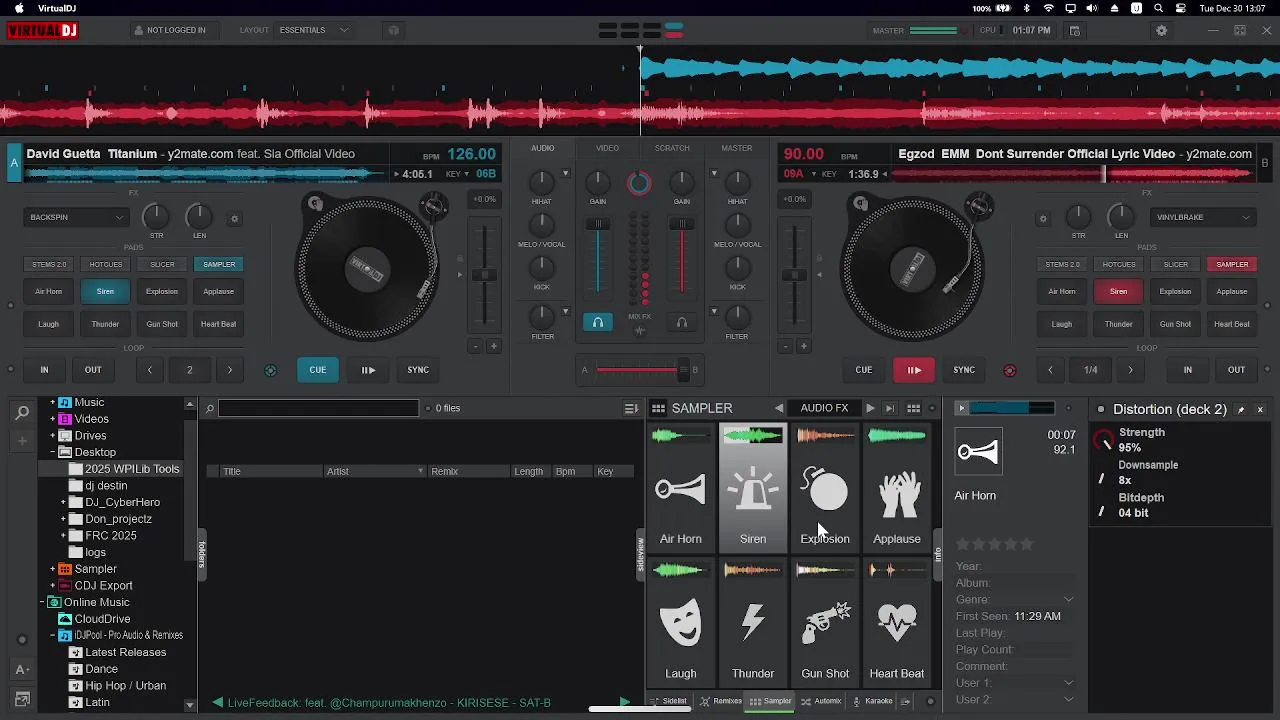The image size is (1280, 720).
Task: Trigger the Laugh mask sample icon
Action: (680, 624)
